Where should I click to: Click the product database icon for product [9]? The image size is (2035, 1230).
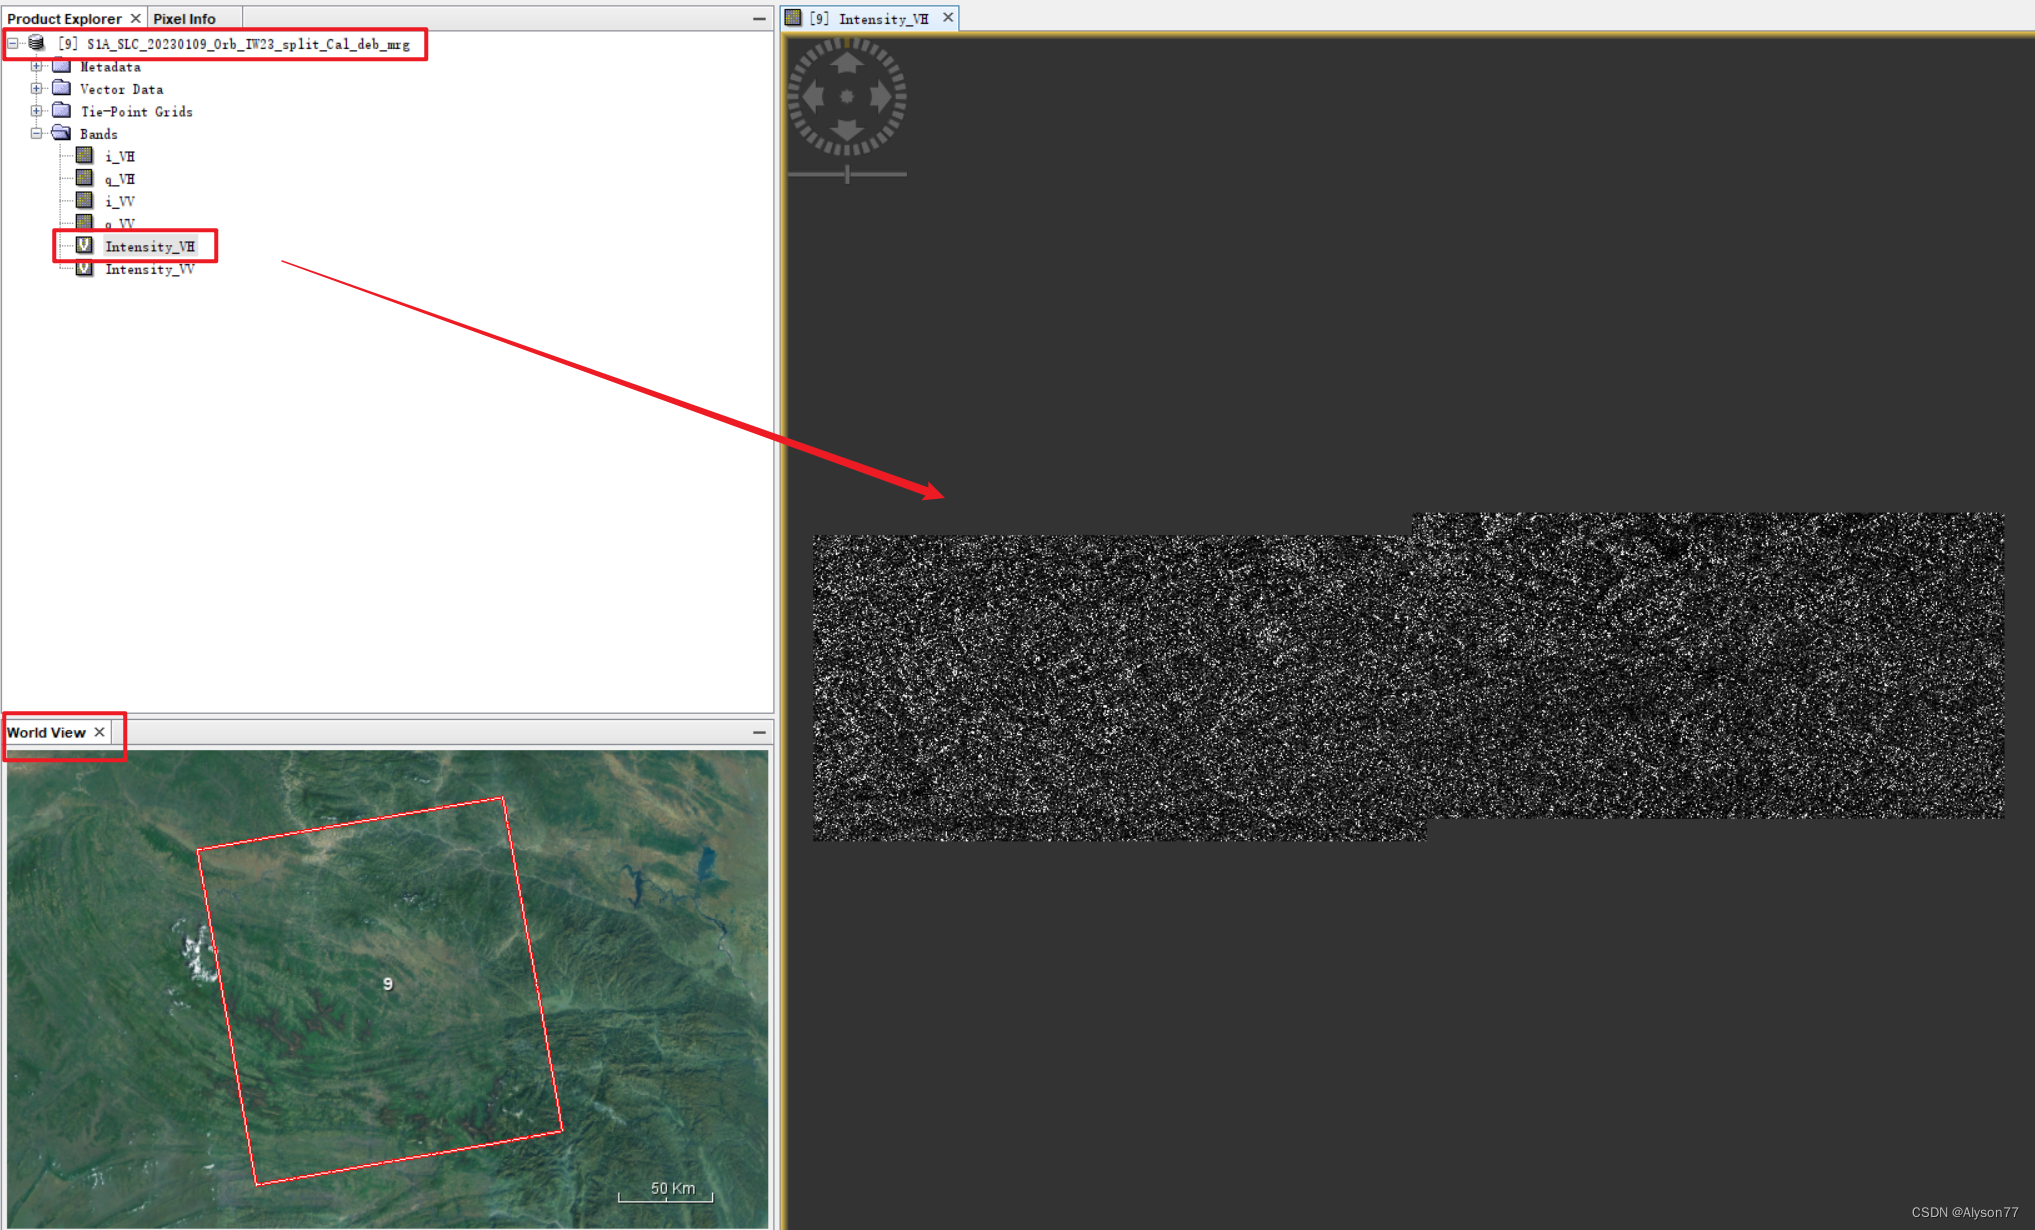click(37, 43)
